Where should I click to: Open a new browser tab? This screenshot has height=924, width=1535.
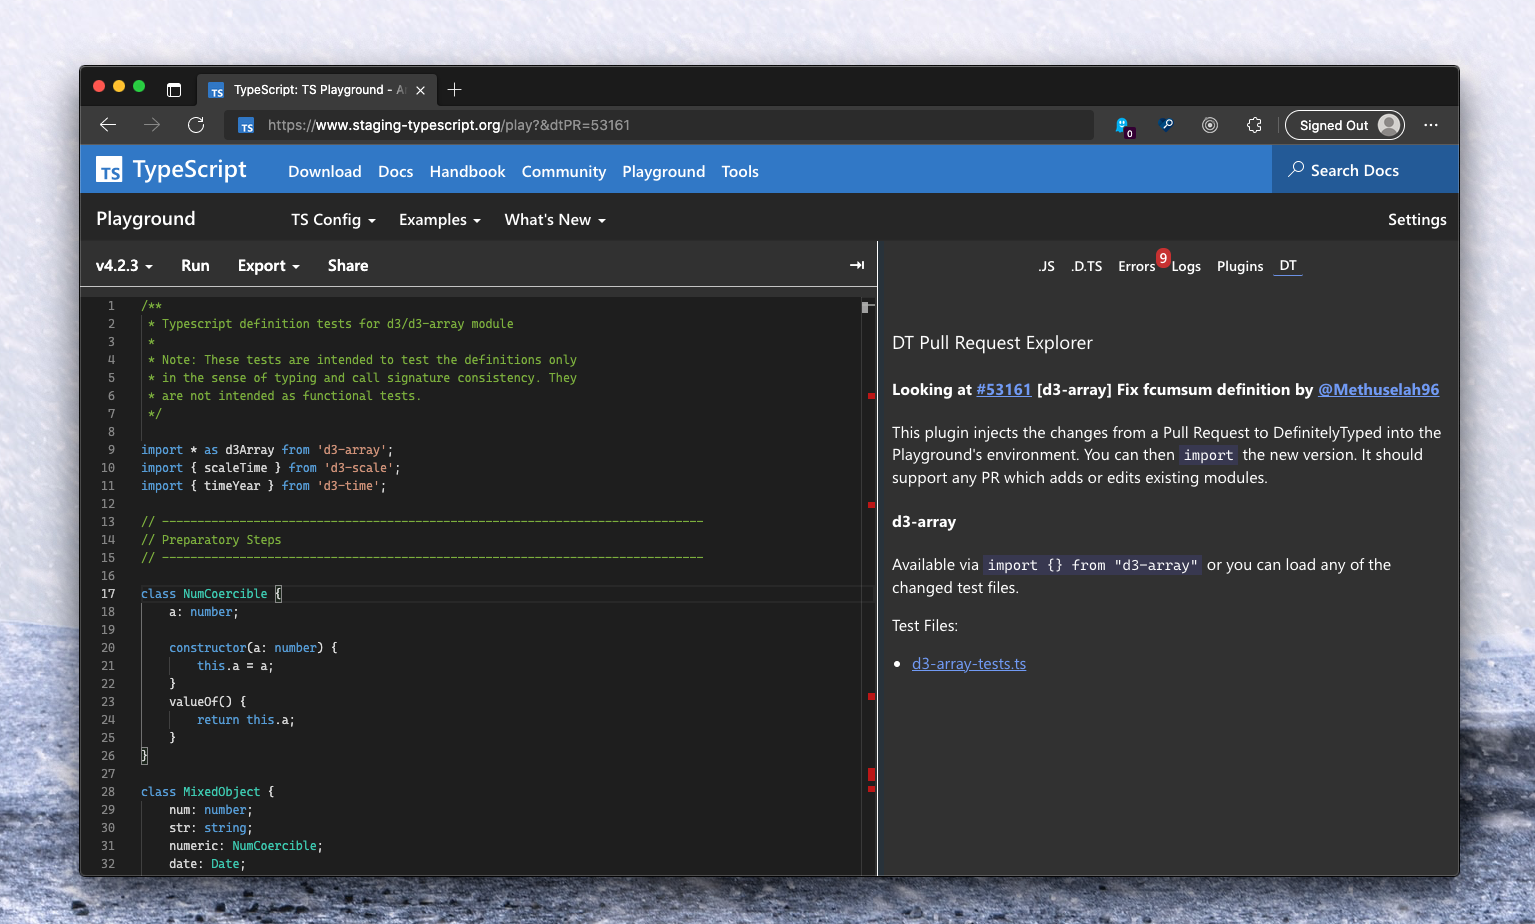[454, 90]
